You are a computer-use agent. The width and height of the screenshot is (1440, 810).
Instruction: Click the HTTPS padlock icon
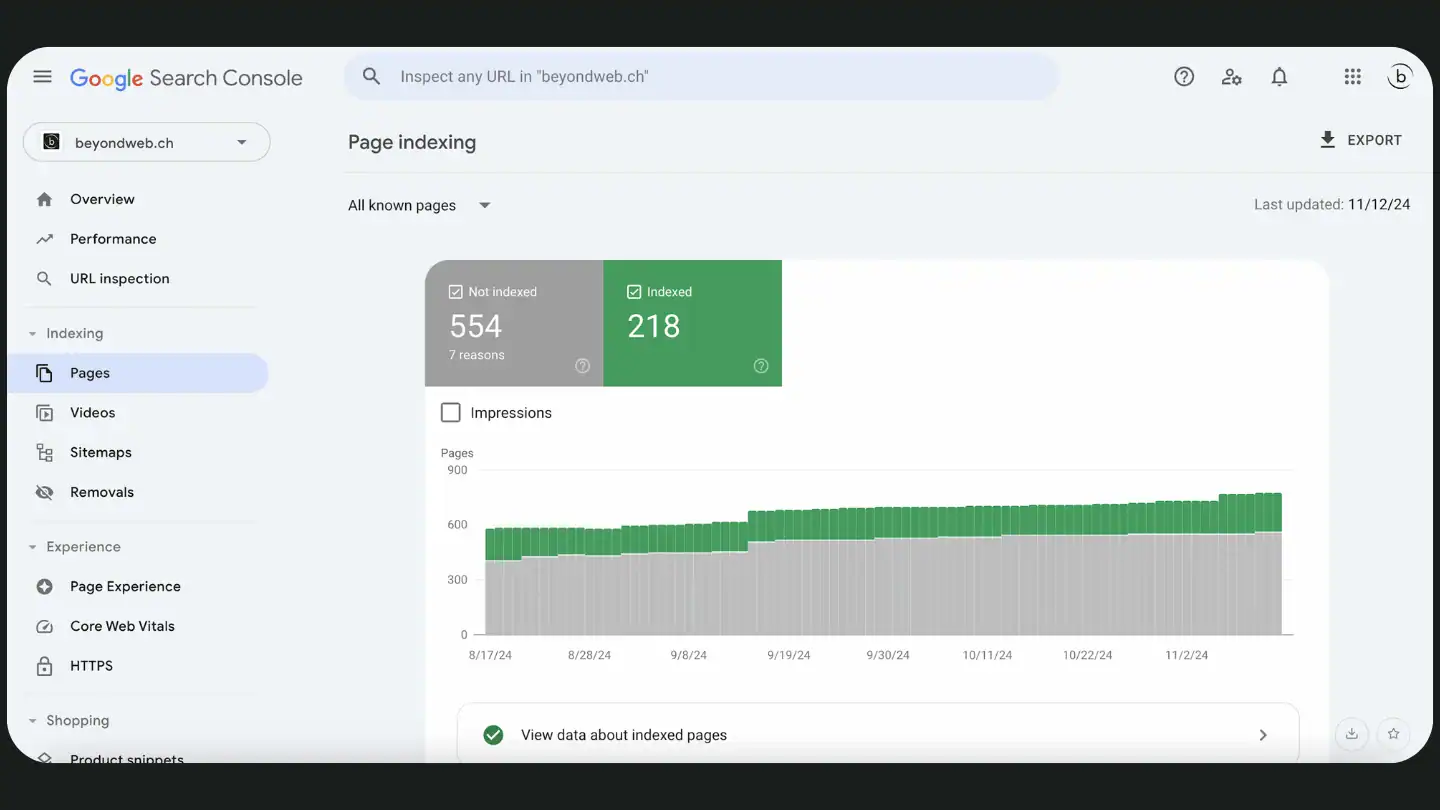pos(44,666)
